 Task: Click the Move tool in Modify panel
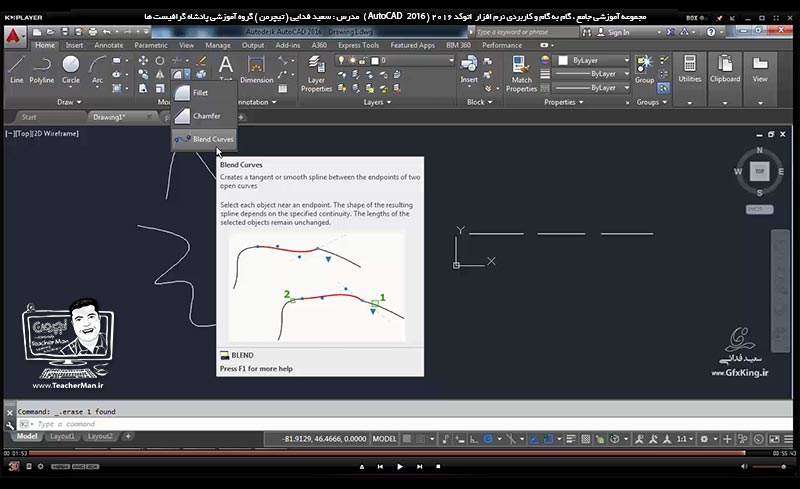tap(143, 61)
